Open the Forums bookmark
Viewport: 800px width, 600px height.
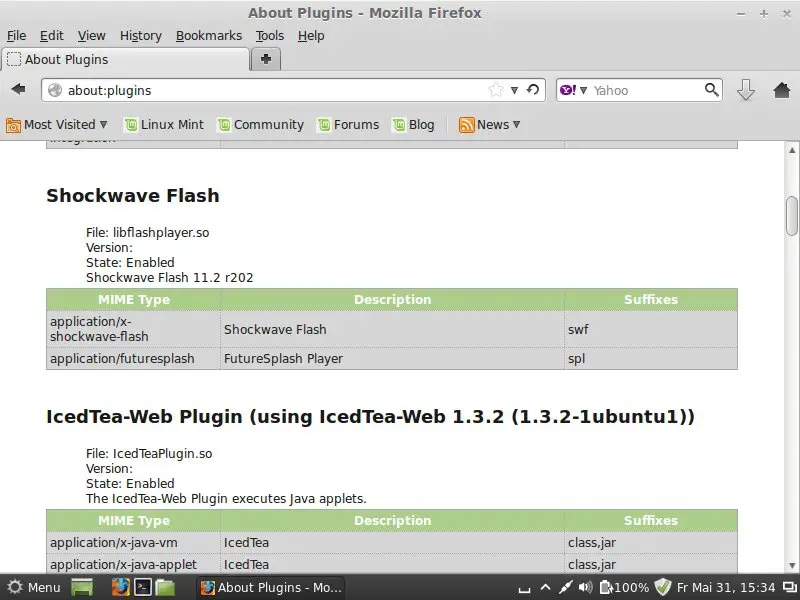click(348, 125)
